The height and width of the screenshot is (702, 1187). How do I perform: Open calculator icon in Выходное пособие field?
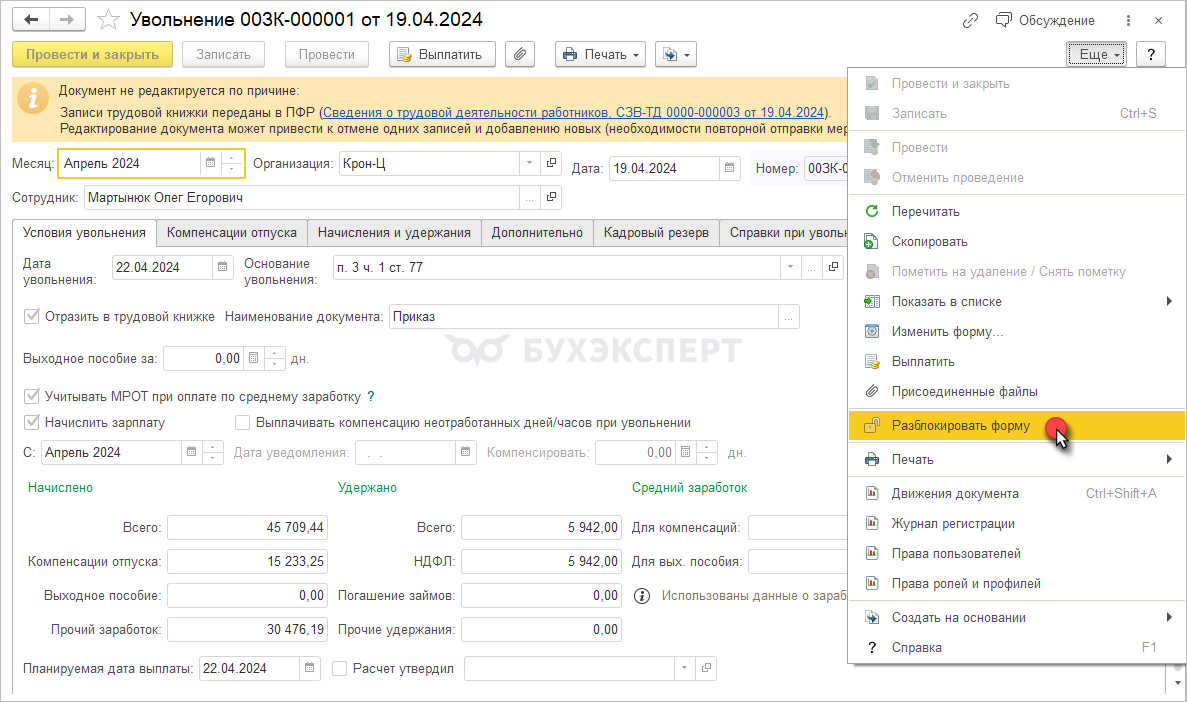[254, 358]
